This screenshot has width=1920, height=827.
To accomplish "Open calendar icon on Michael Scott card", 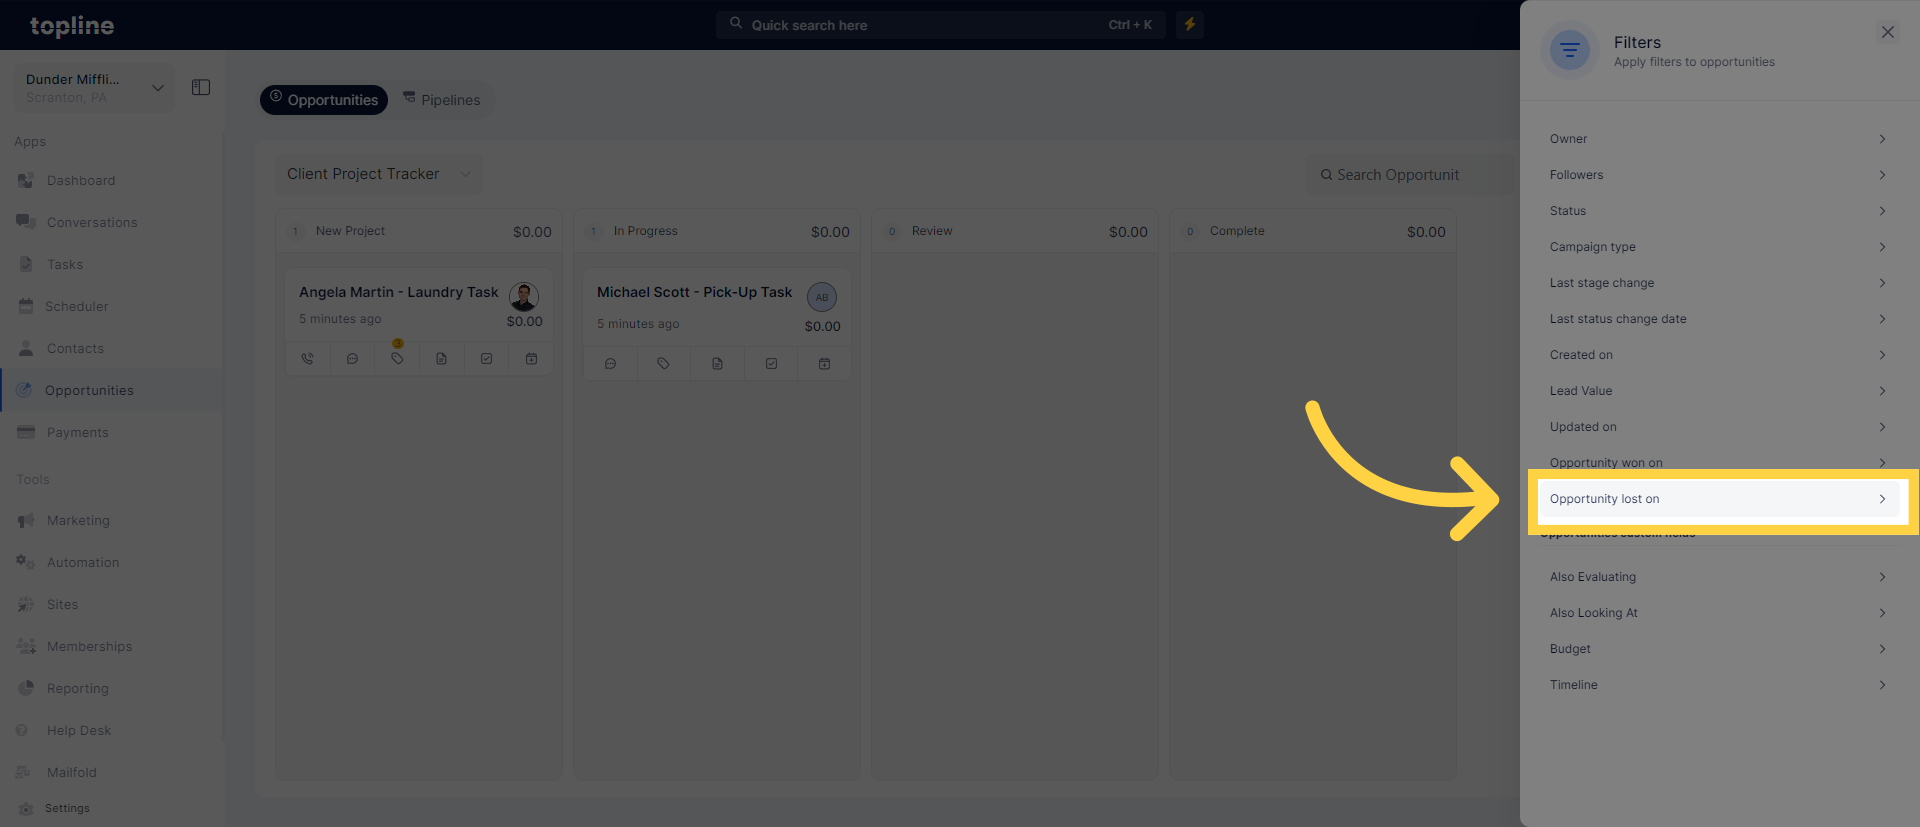I will point(824,364).
